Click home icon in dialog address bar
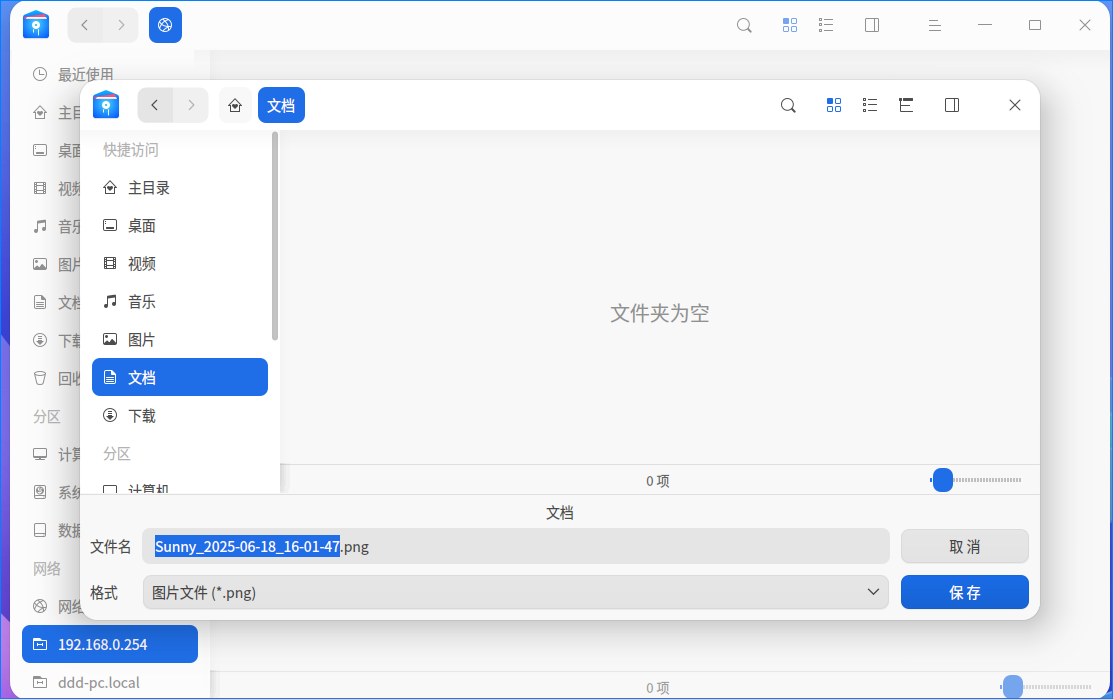The image size is (1113, 699). (235, 106)
